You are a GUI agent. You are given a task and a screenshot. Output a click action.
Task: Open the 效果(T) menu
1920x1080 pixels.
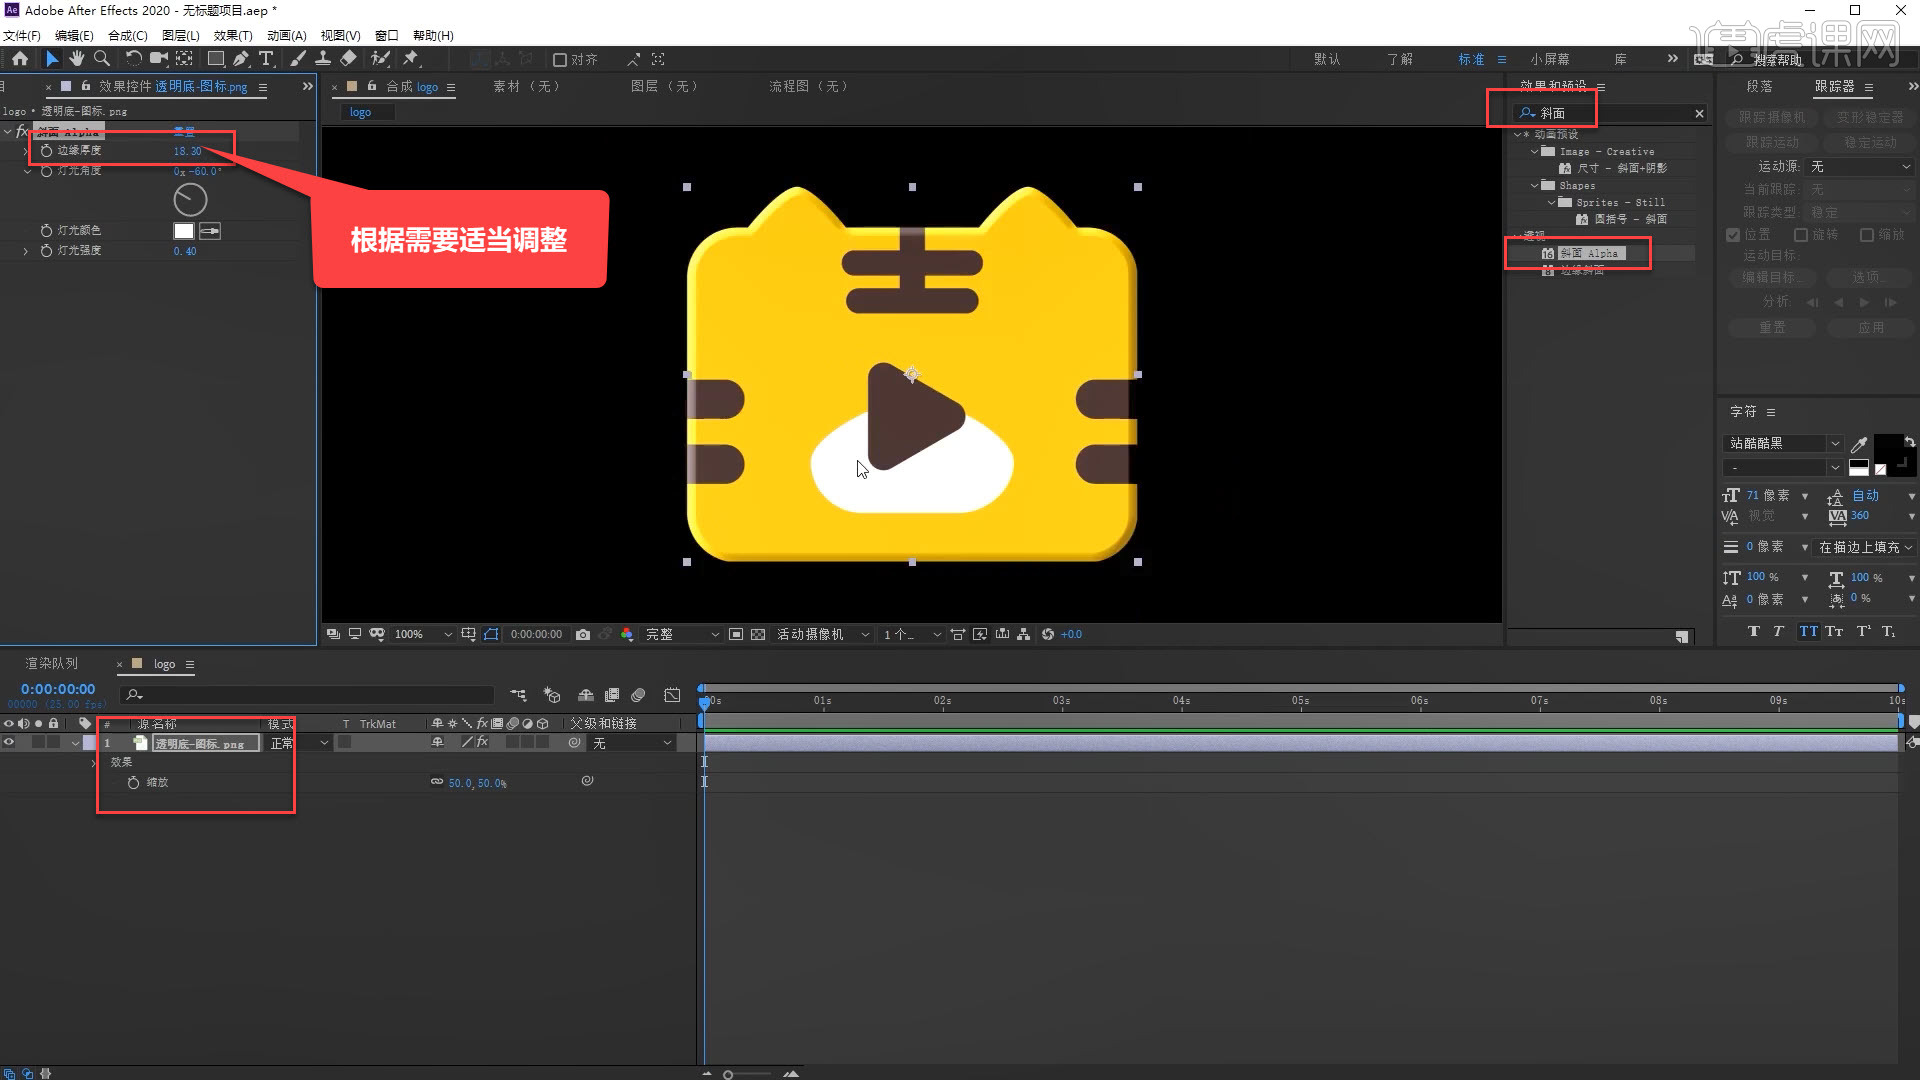coord(233,35)
